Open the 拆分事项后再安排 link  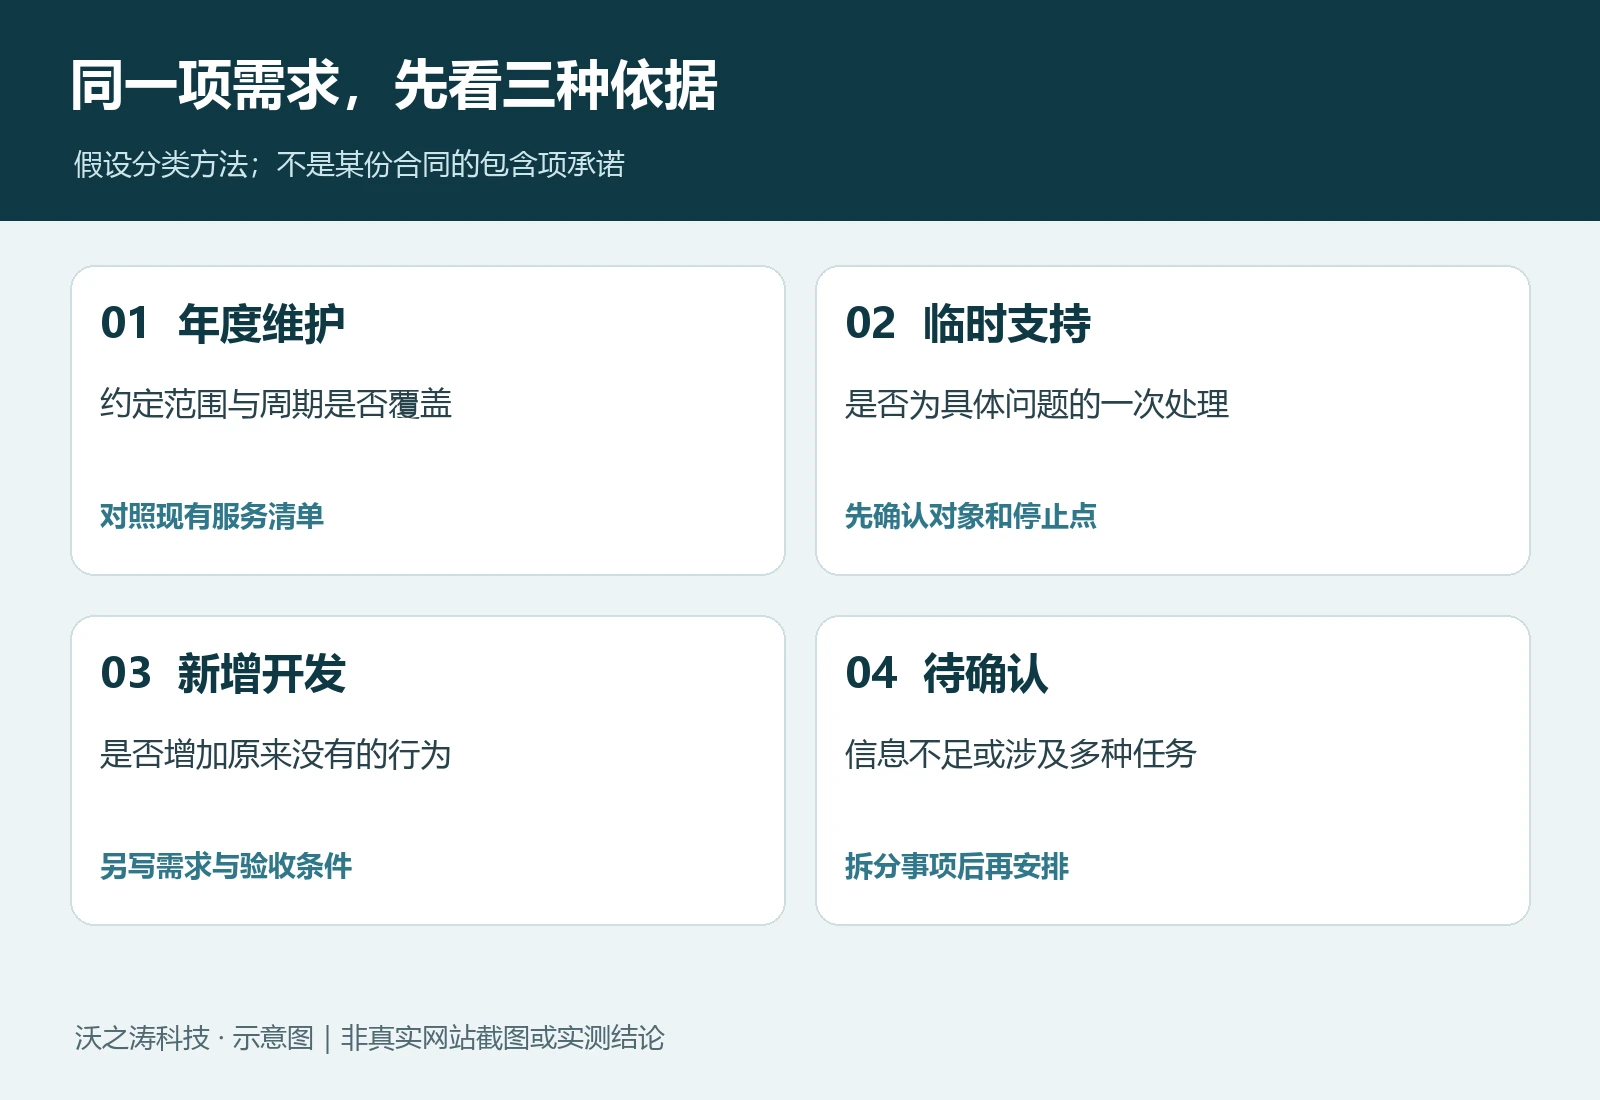(957, 866)
